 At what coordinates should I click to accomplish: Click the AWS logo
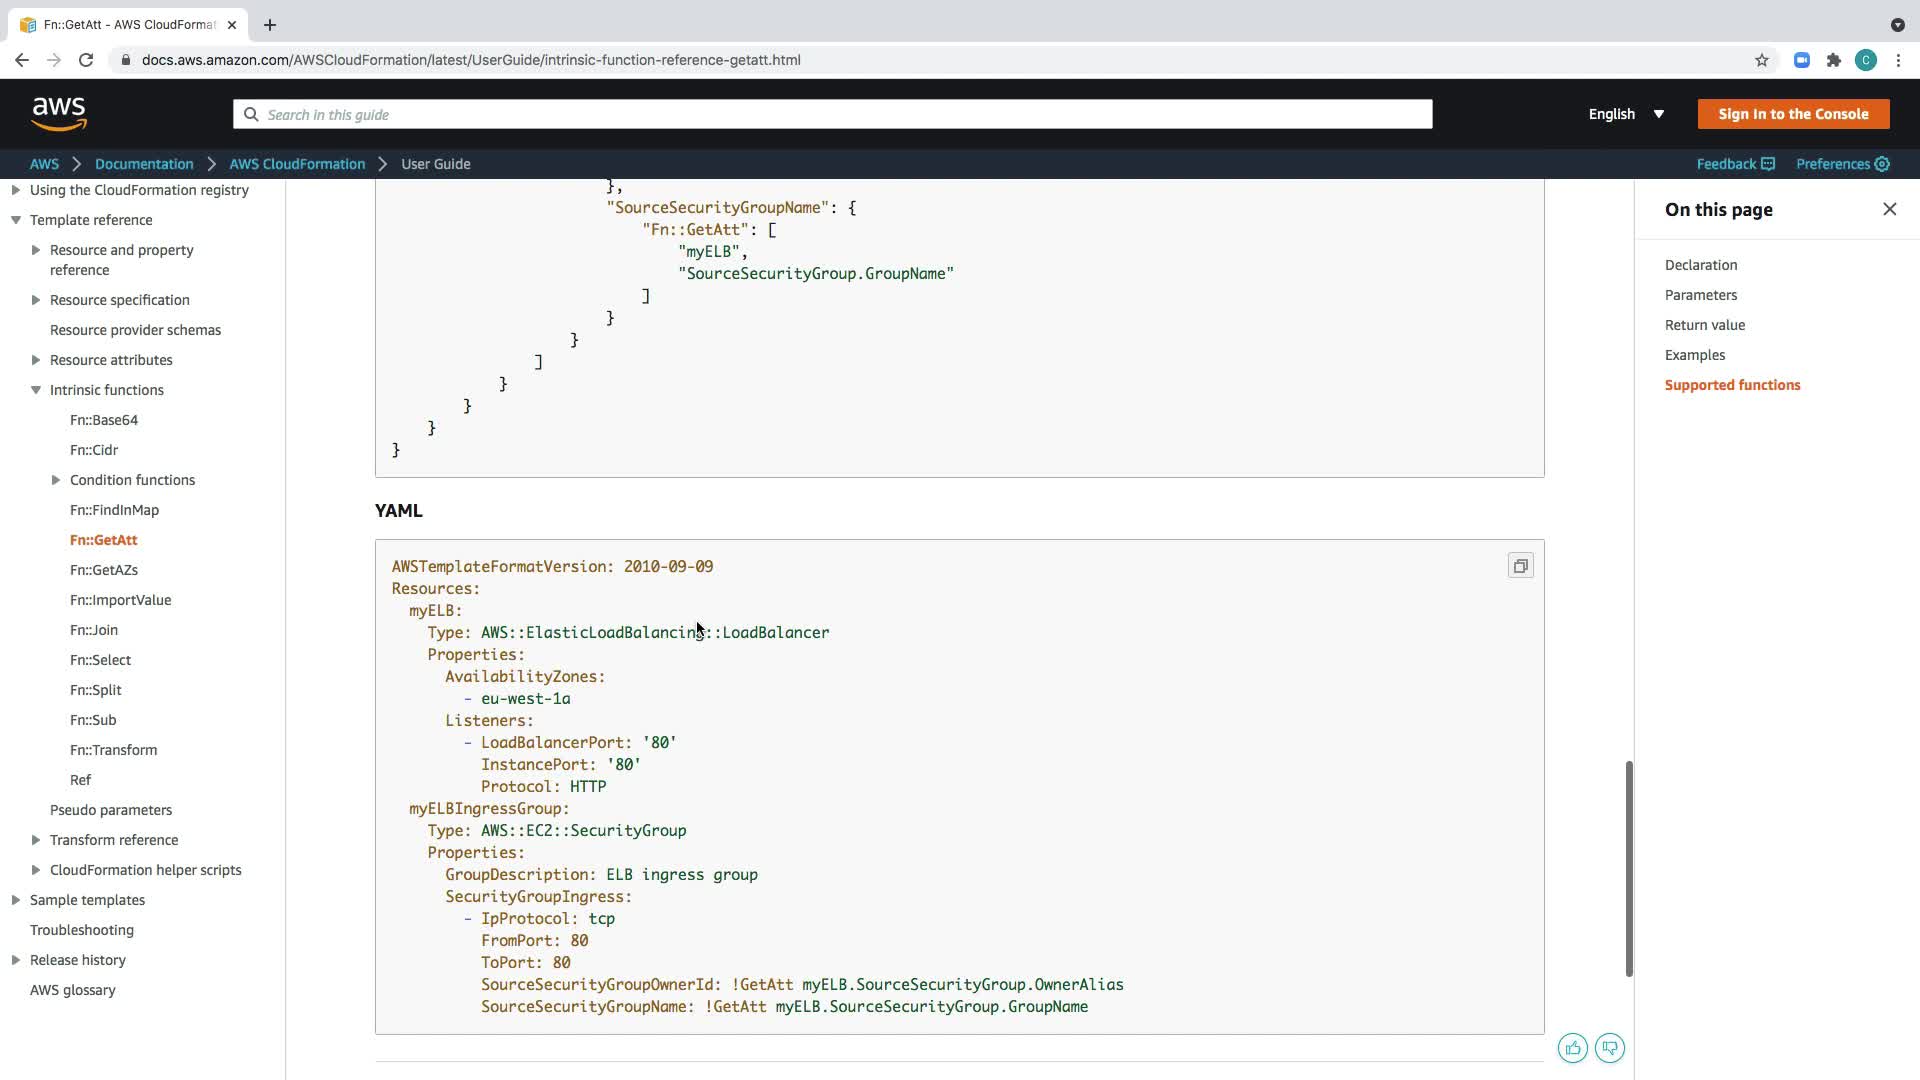(x=59, y=114)
